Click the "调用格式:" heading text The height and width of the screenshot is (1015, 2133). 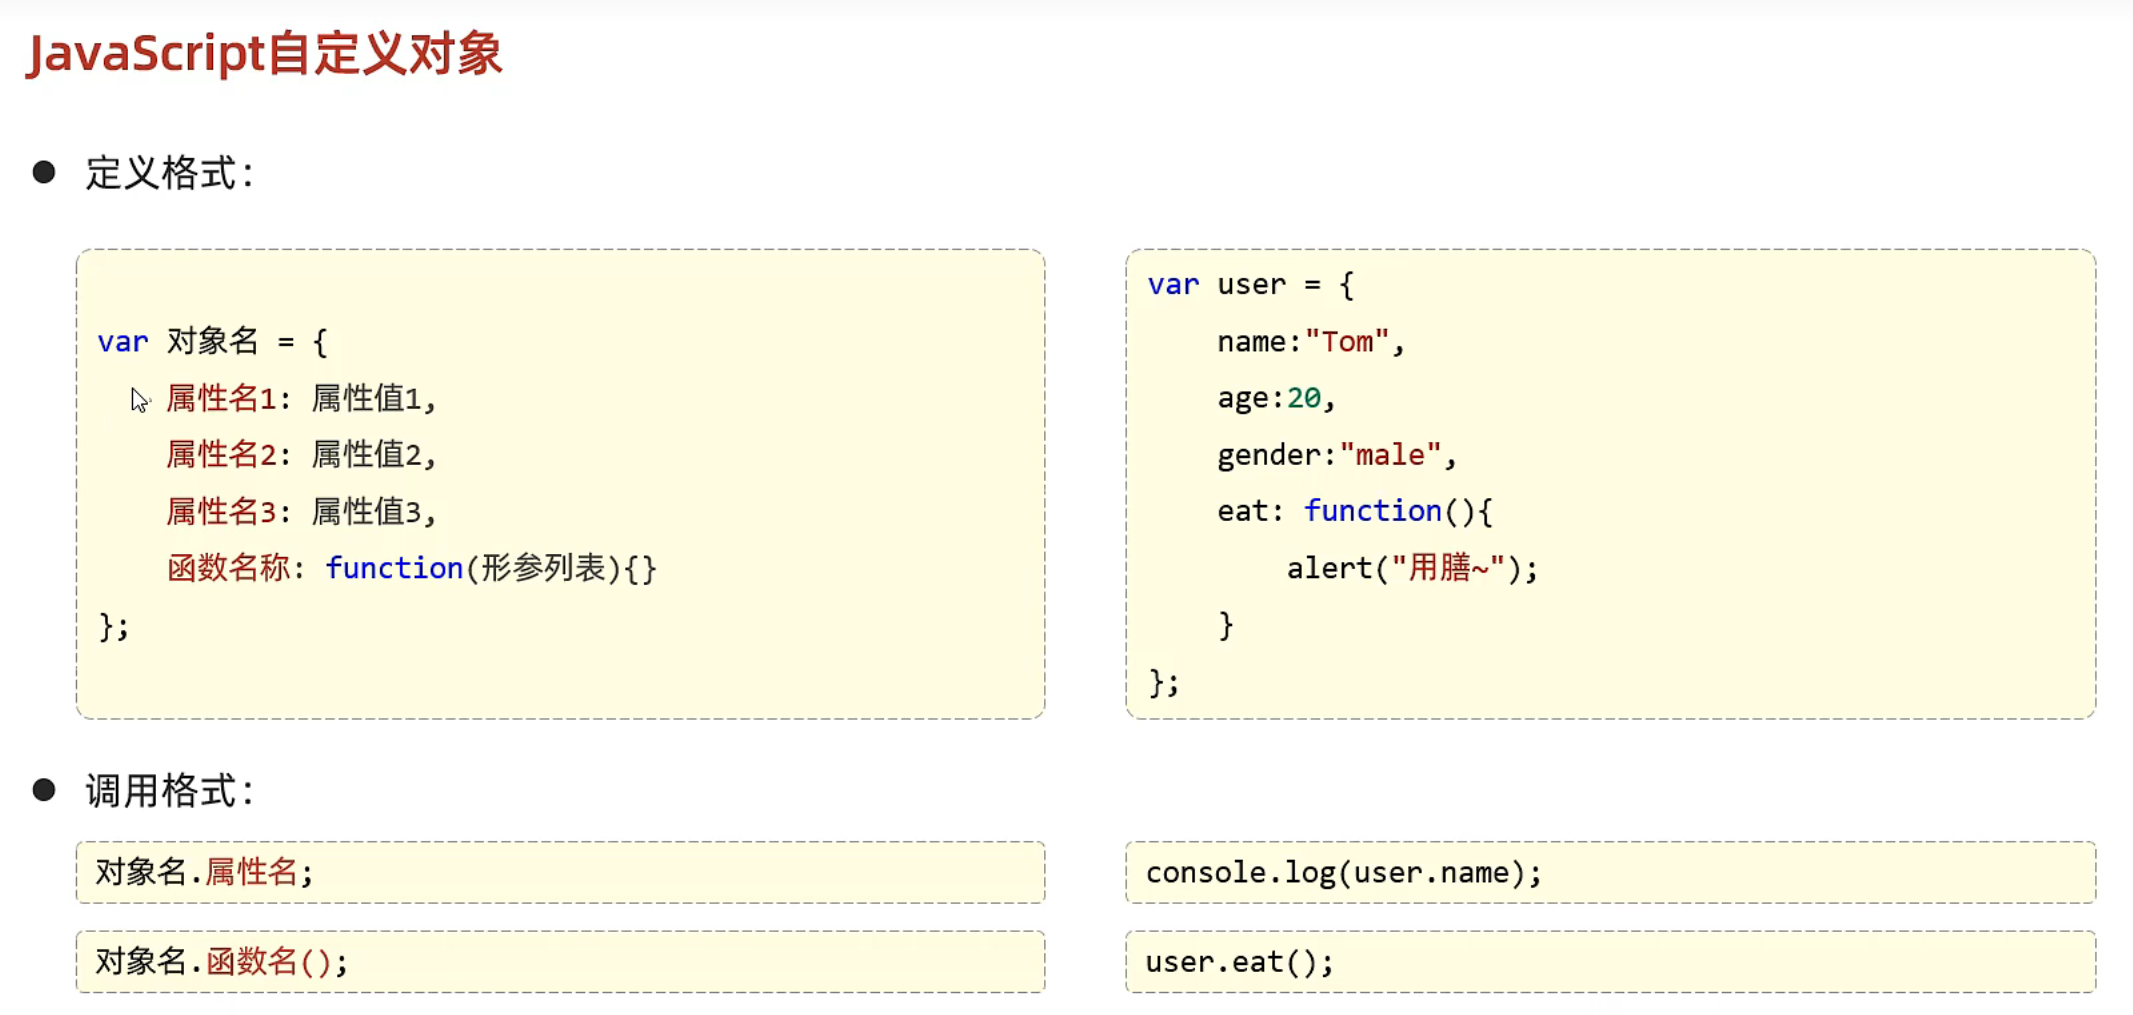click(170, 791)
